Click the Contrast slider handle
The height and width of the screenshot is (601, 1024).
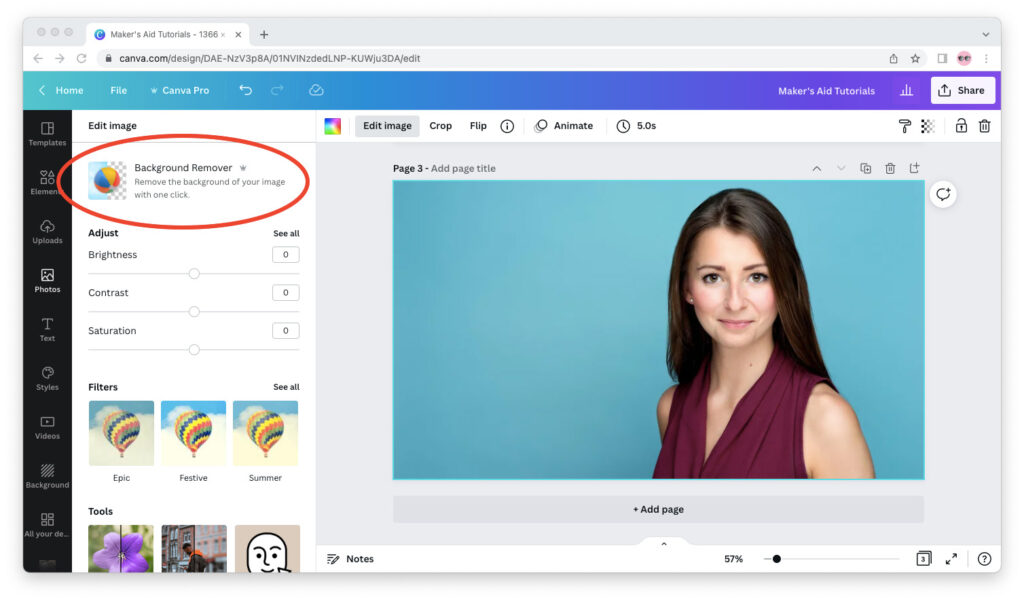[194, 312]
